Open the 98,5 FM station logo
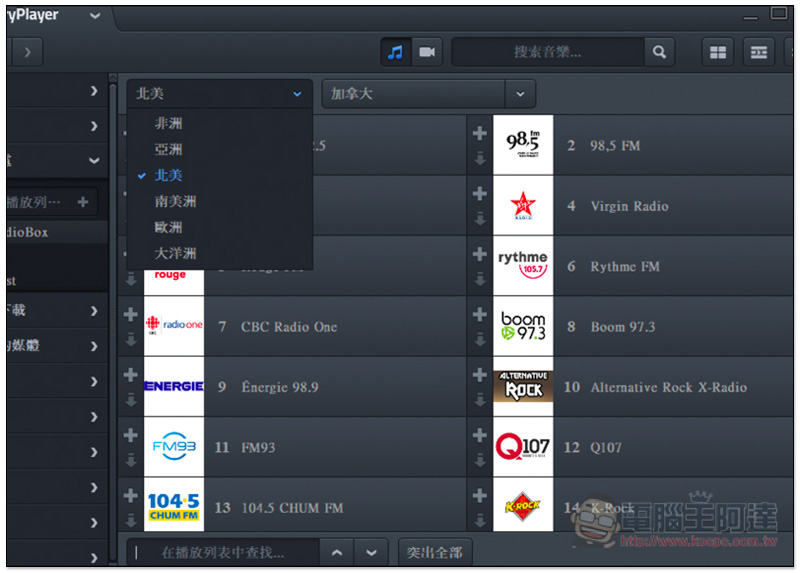Image resolution: width=800 pixels, height=573 pixels. pyautogui.click(x=523, y=145)
